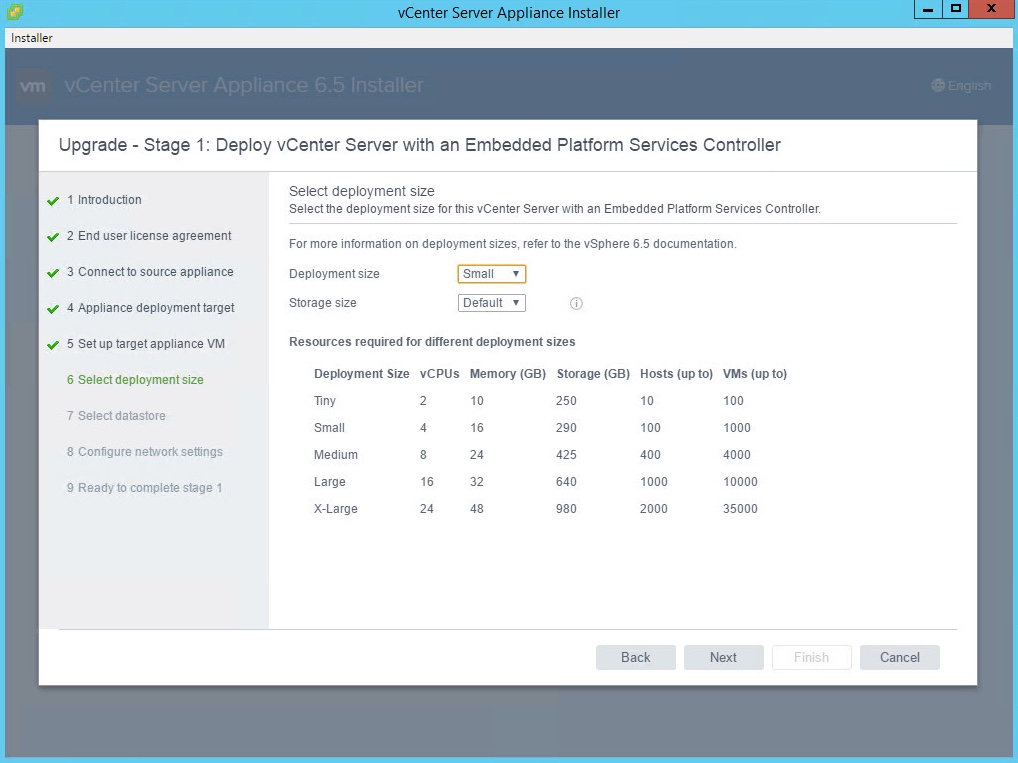This screenshot has width=1018, height=763.
Task: Click the storage size info icon
Action: (x=576, y=304)
